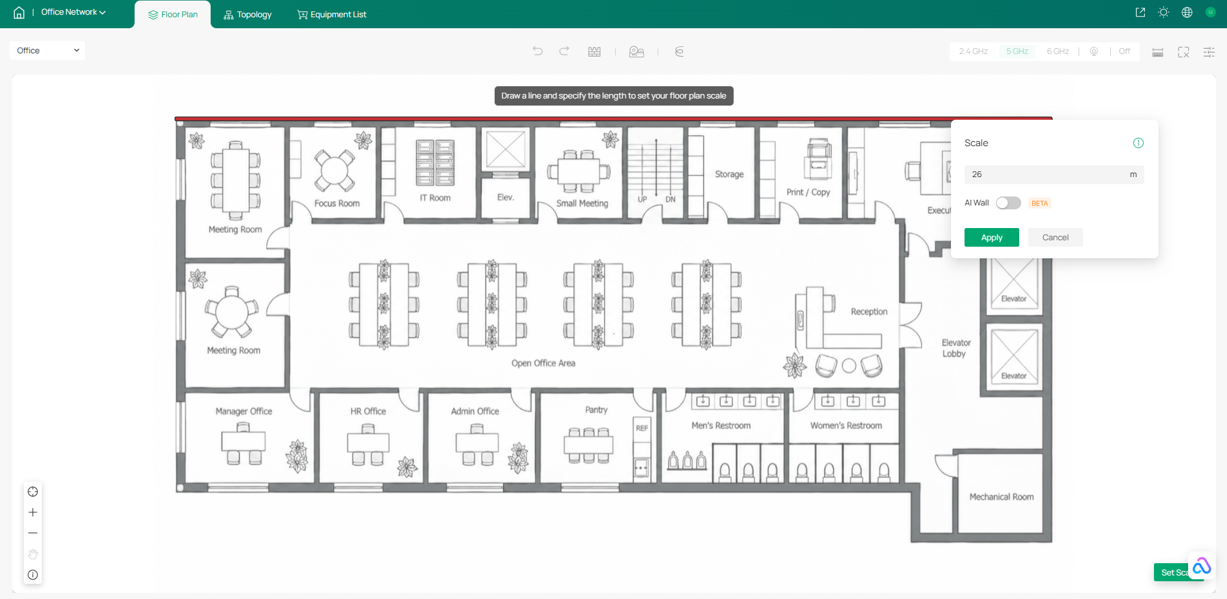Click the Off heatmap option
The image size is (1227, 599).
point(1124,51)
